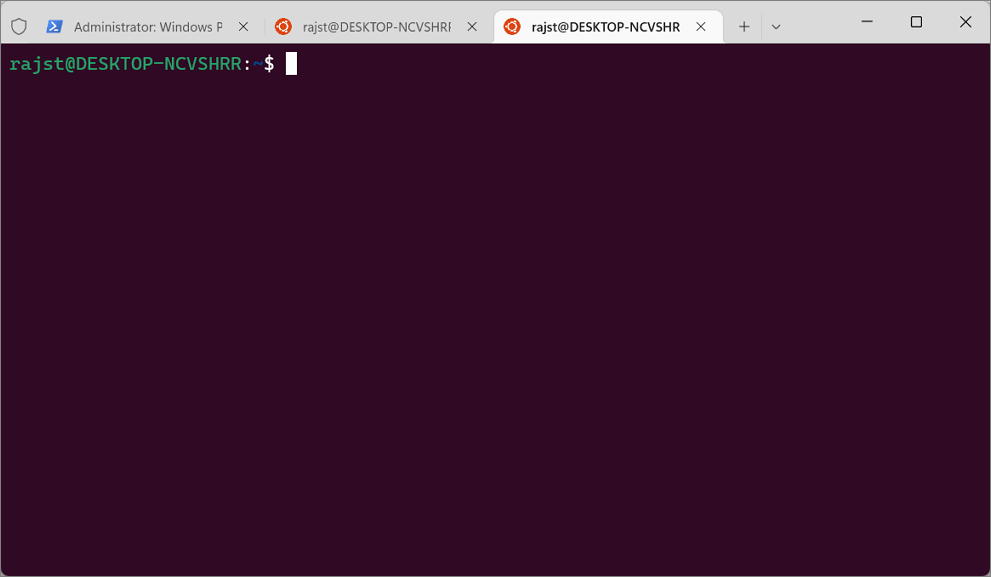The image size is (991, 577).
Task: Click the Ubuntu logo on the active tab
Action: coord(512,27)
